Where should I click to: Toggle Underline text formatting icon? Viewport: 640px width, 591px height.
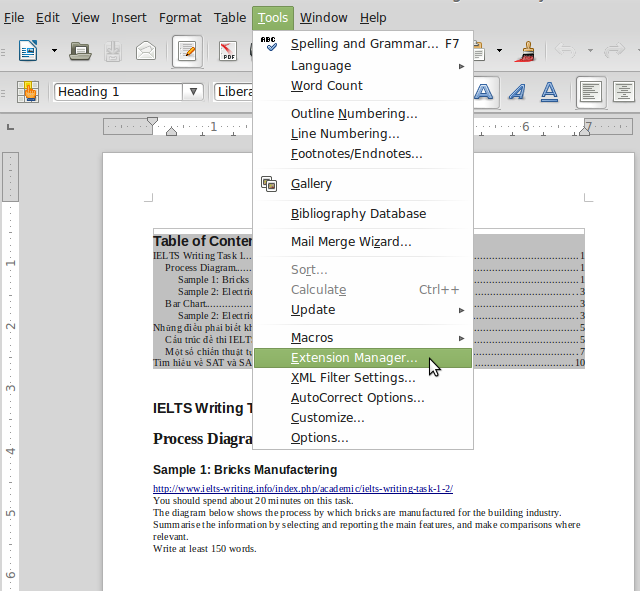(x=549, y=92)
